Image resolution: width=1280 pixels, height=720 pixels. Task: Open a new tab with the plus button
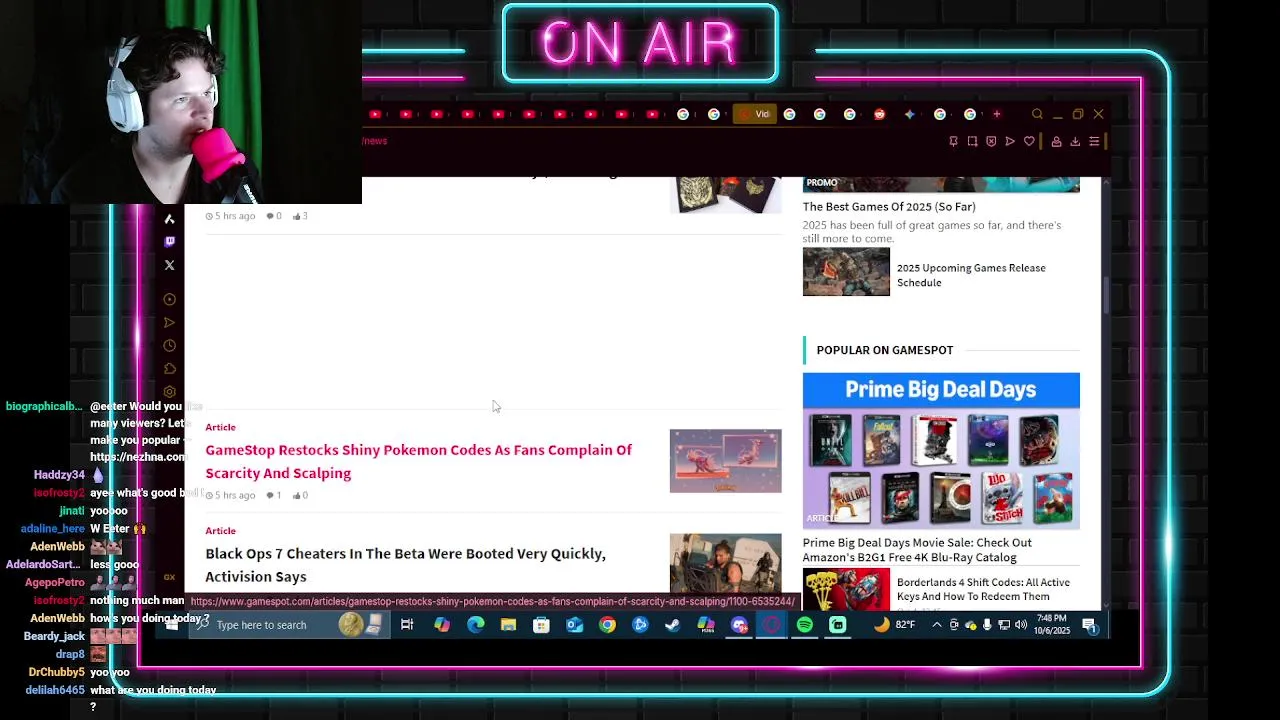coord(996,114)
